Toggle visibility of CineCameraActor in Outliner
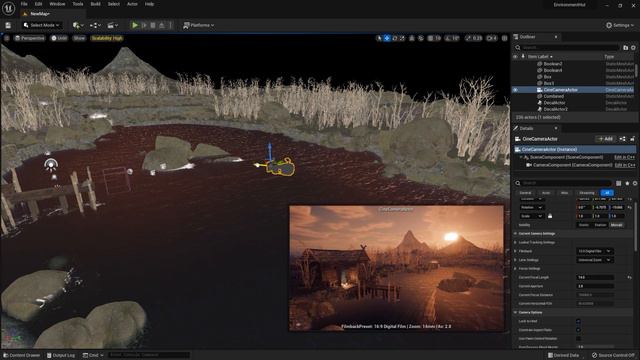 tap(515, 90)
